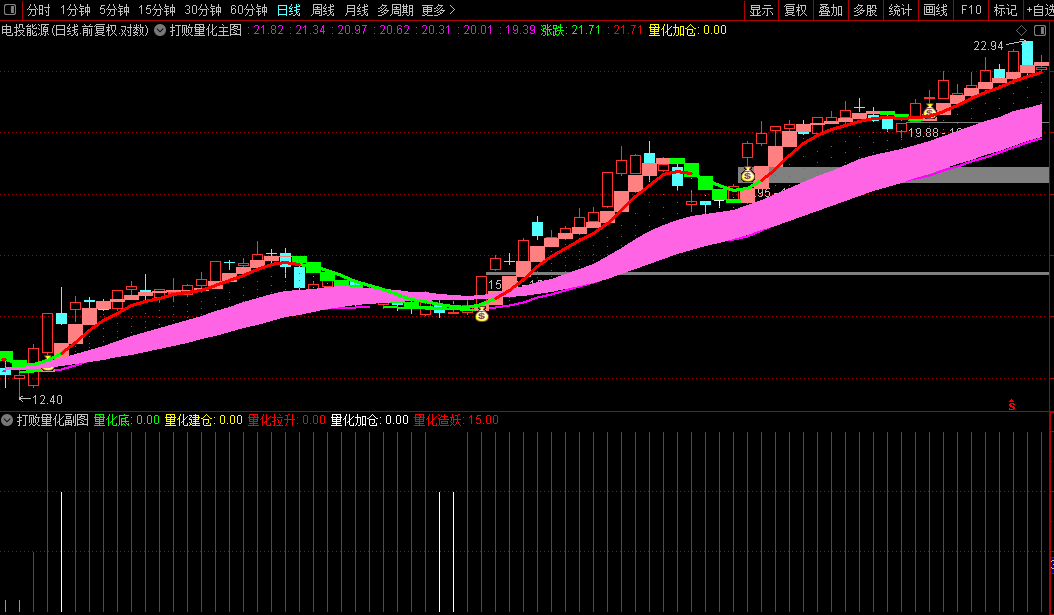Click the money bag signal near price 15
The width and height of the screenshot is (1054, 615).
(x=482, y=314)
